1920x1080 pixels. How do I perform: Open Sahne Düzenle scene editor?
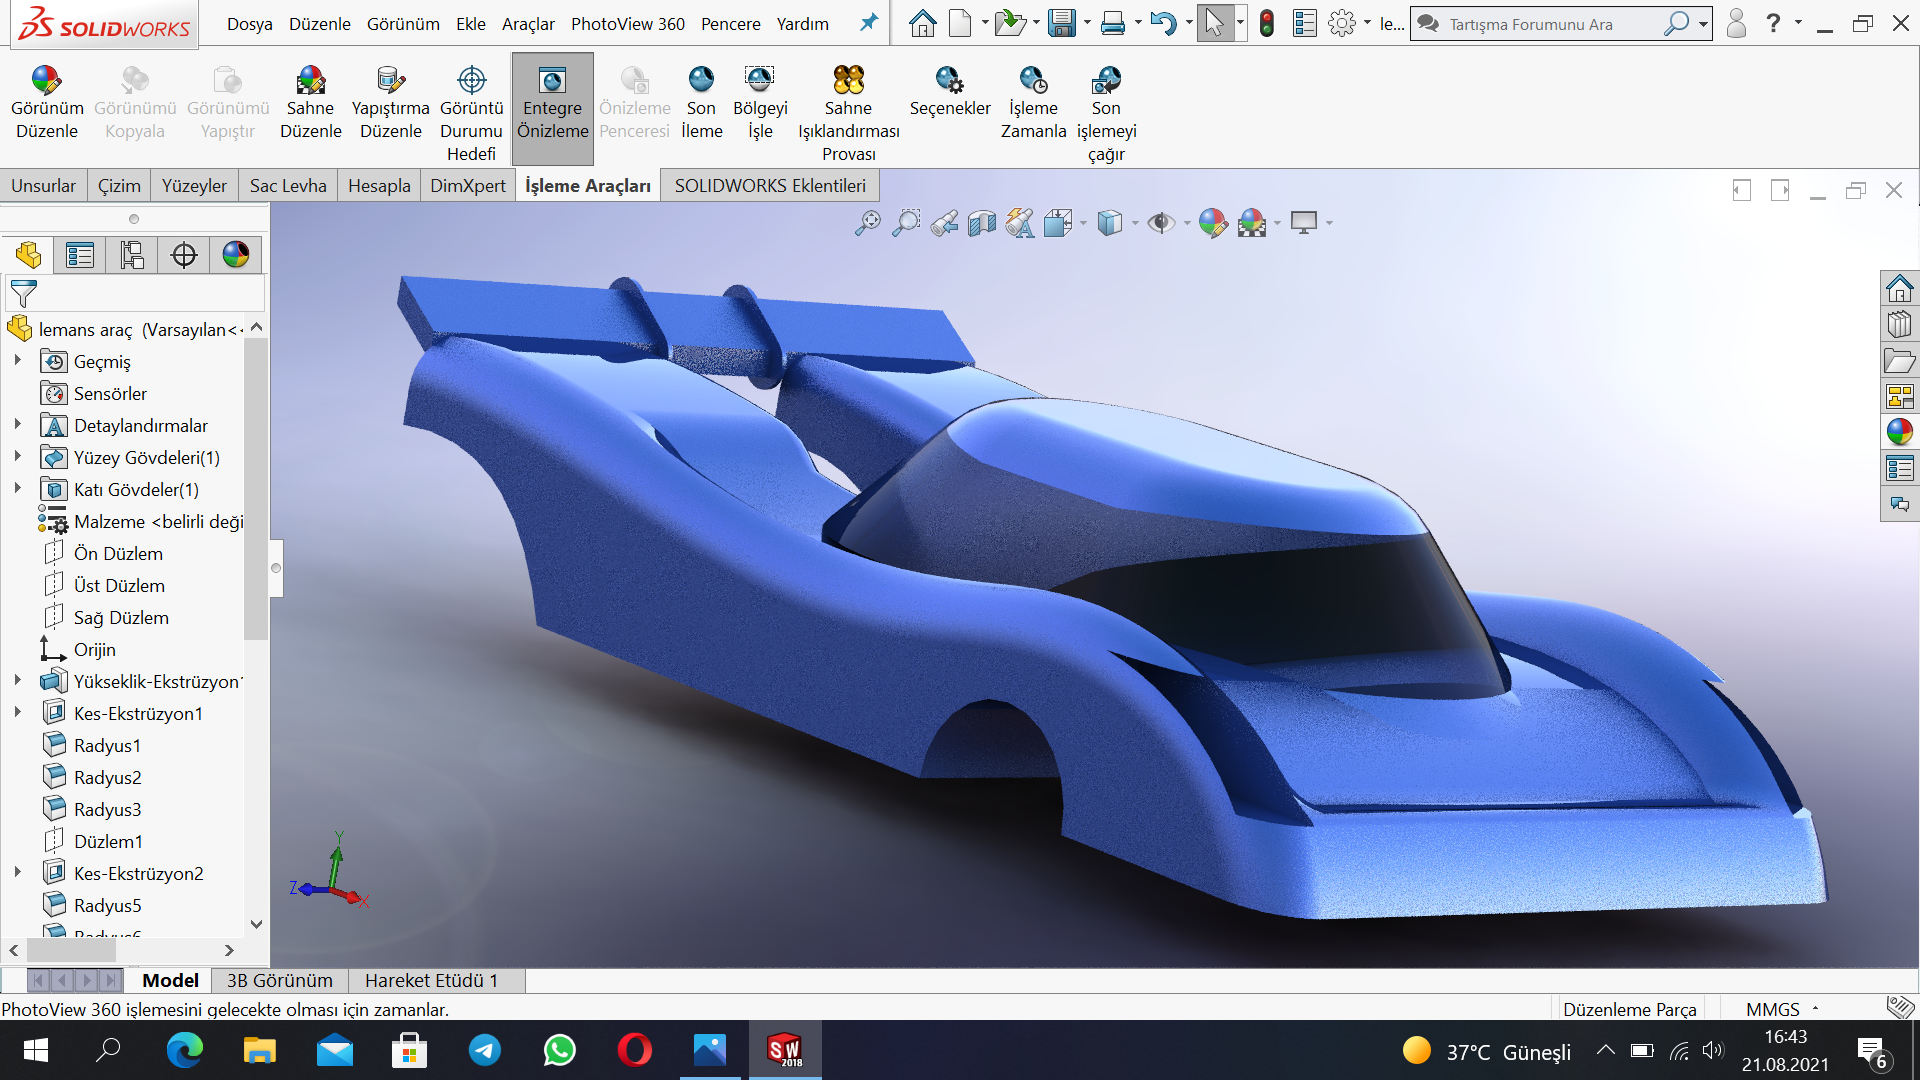click(x=310, y=81)
